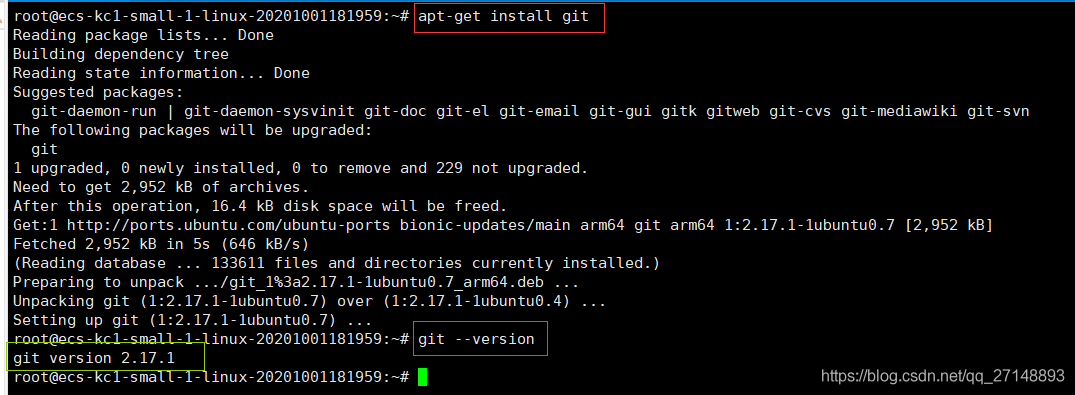Click the 'Suggested packages:' heading line
This screenshot has height=395, width=1075.
(x=98, y=92)
